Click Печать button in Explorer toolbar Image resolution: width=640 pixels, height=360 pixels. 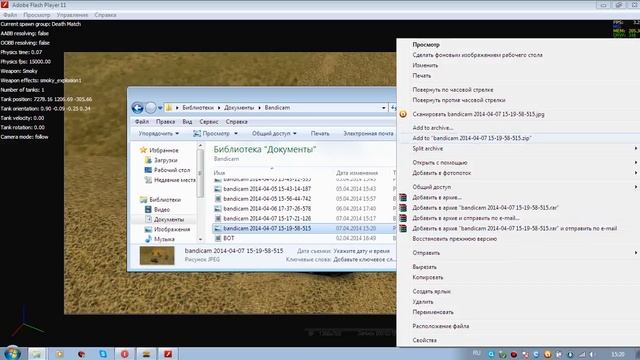tap(320, 133)
